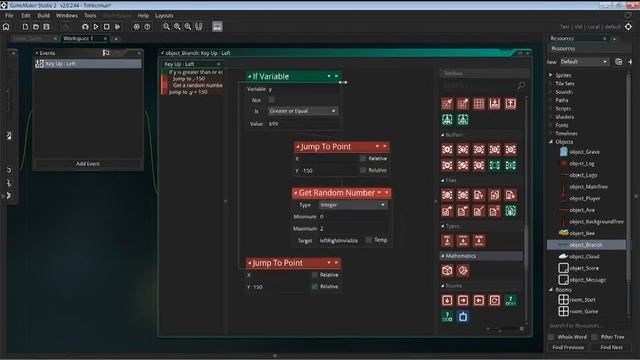Viewport: 640px width, 360px height.
Task: Select the Choose action beside dice cube
Action: [x=463, y=270]
